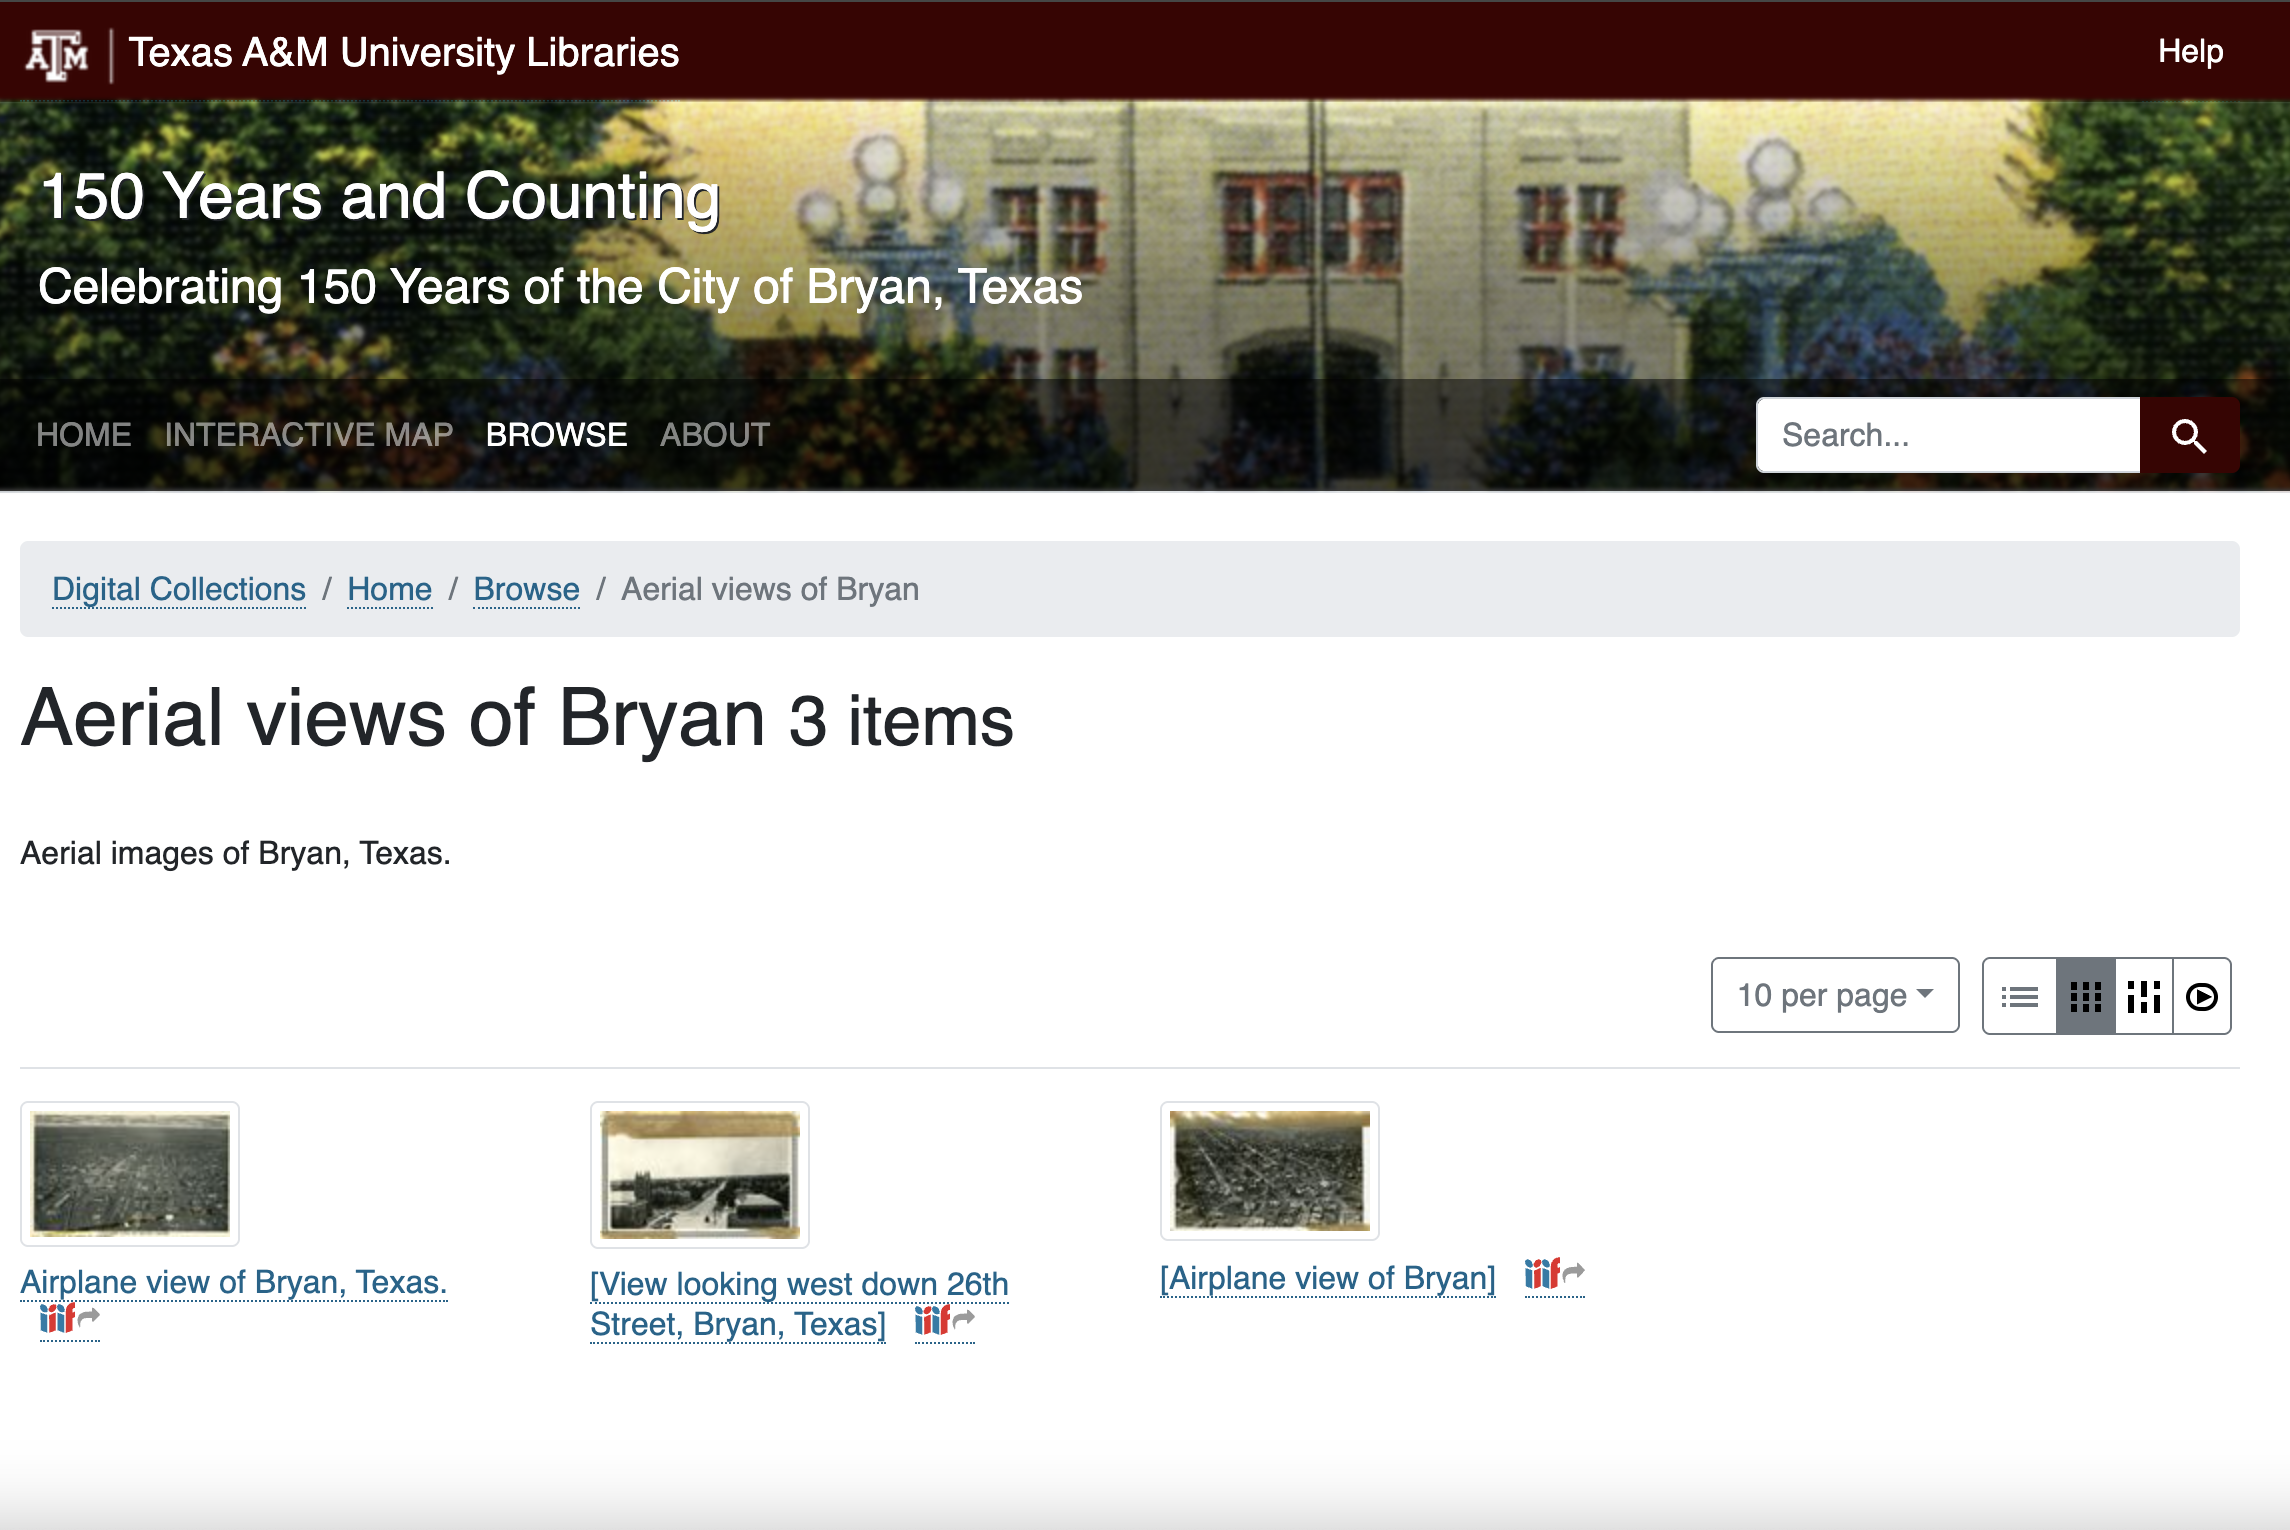The width and height of the screenshot is (2290, 1530).
Task: Select the BROWSE view toggle currently active
Action: tap(556, 434)
